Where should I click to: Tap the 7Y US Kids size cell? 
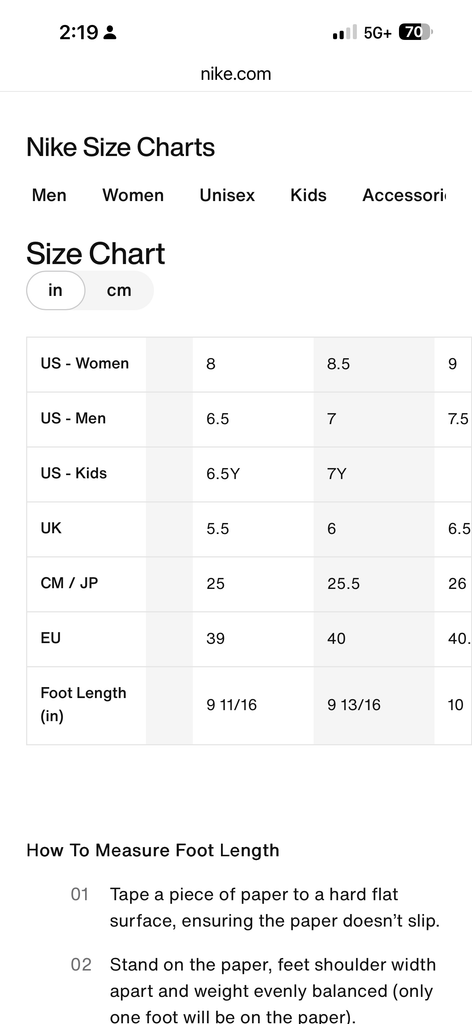click(374, 474)
